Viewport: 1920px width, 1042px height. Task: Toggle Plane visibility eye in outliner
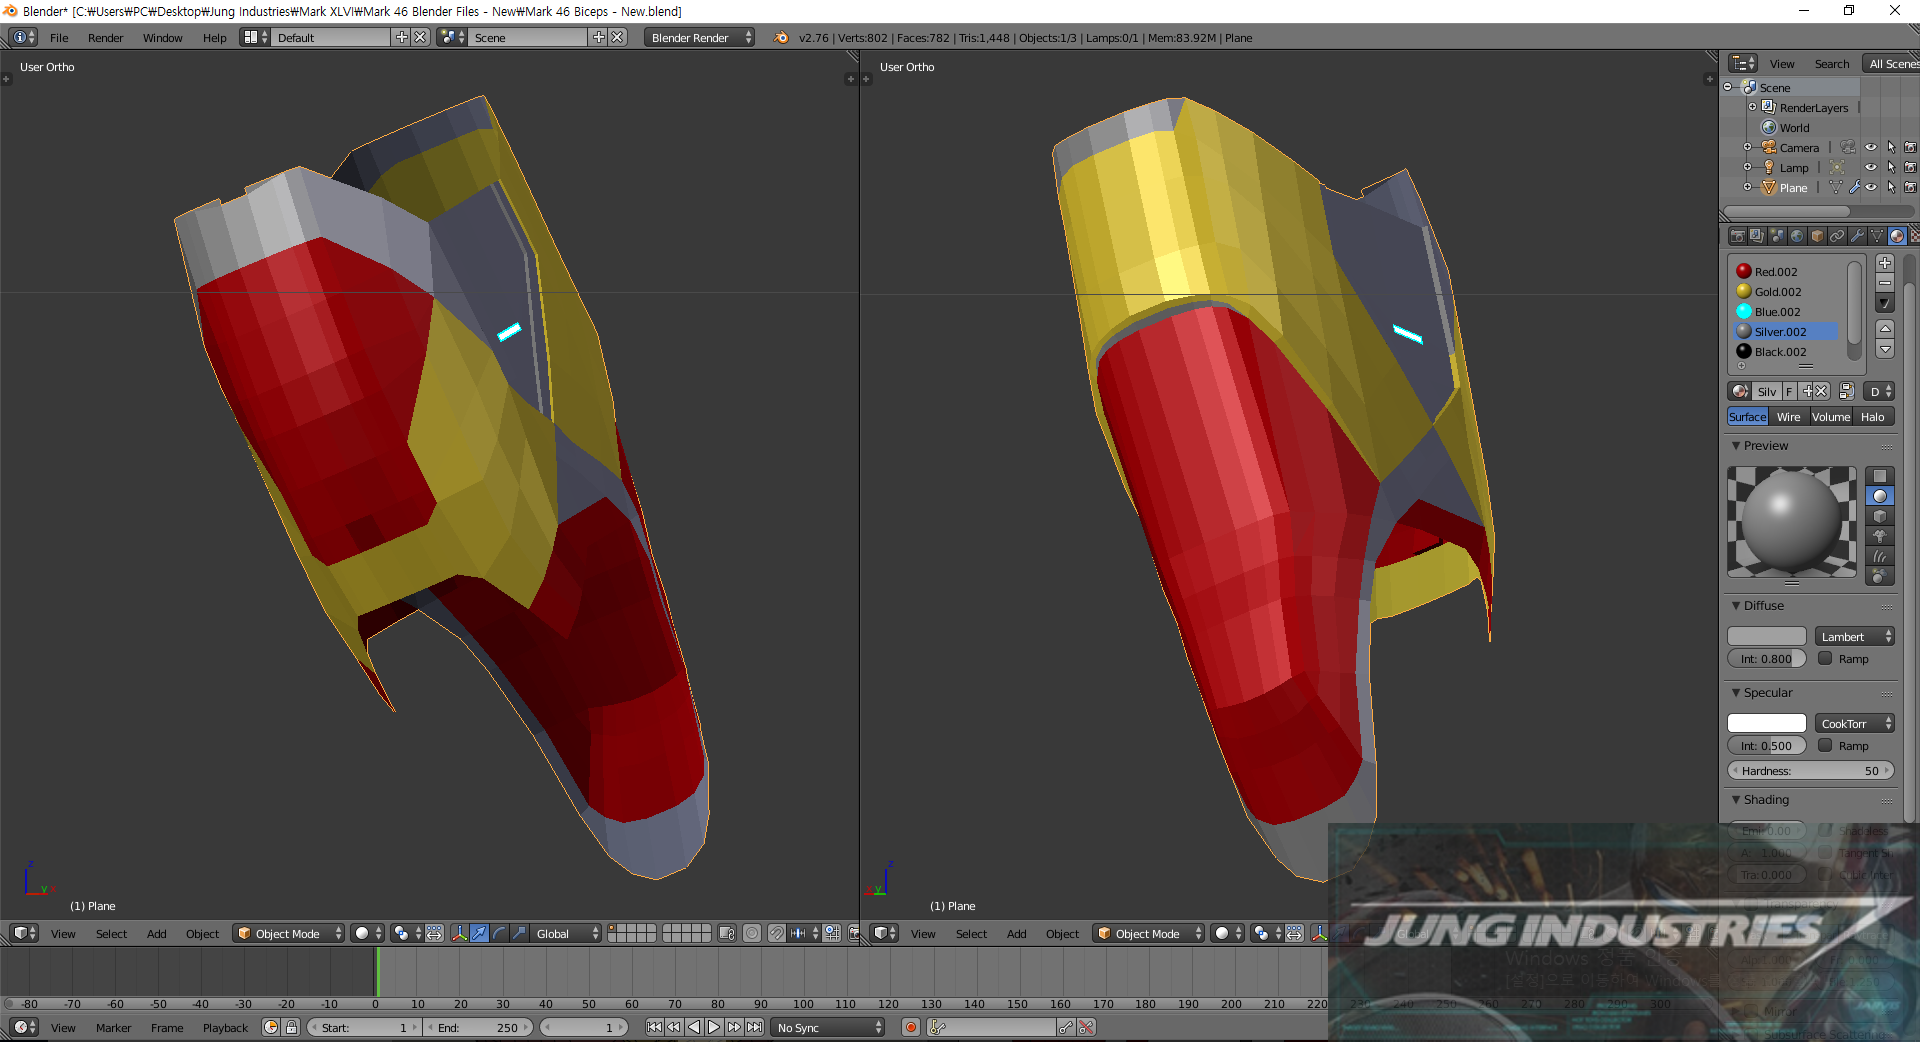coord(1870,187)
